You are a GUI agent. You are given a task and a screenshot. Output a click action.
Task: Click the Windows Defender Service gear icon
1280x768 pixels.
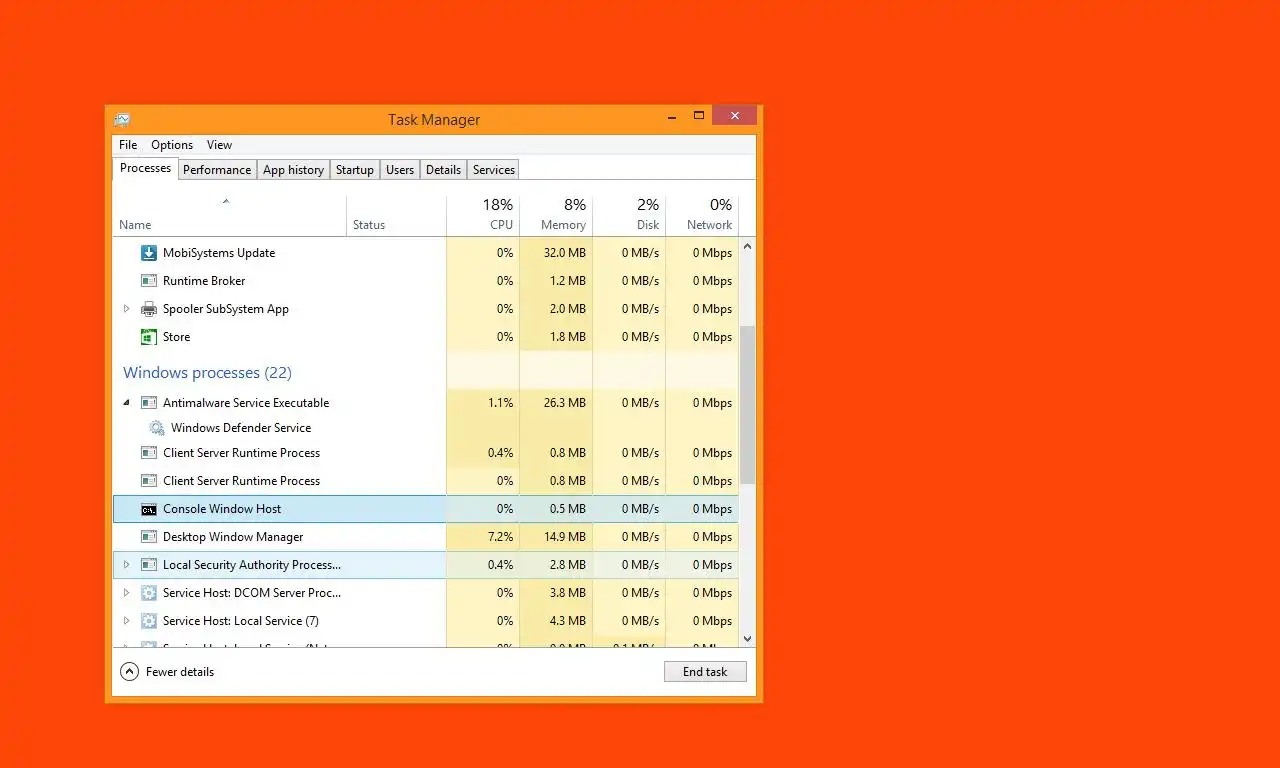(x=157, y=428)
